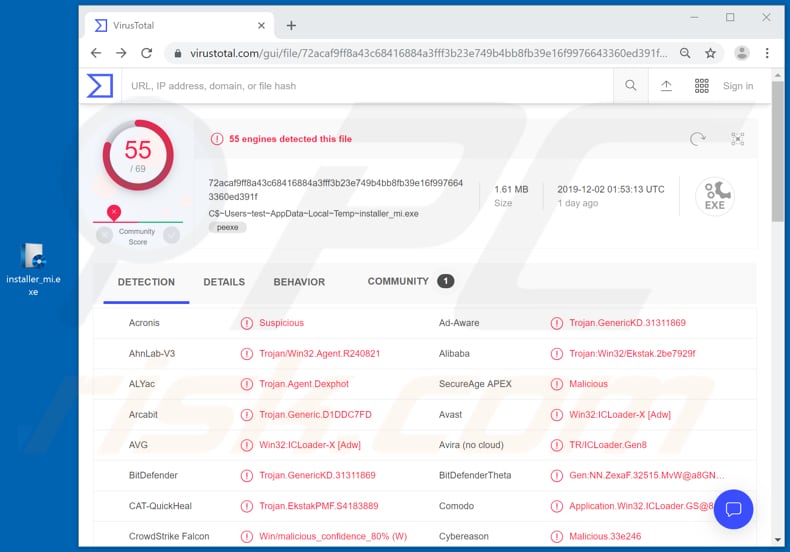Click the browser address bar URL
Viewport: 790px width, 552px height.
pos(428,53)
